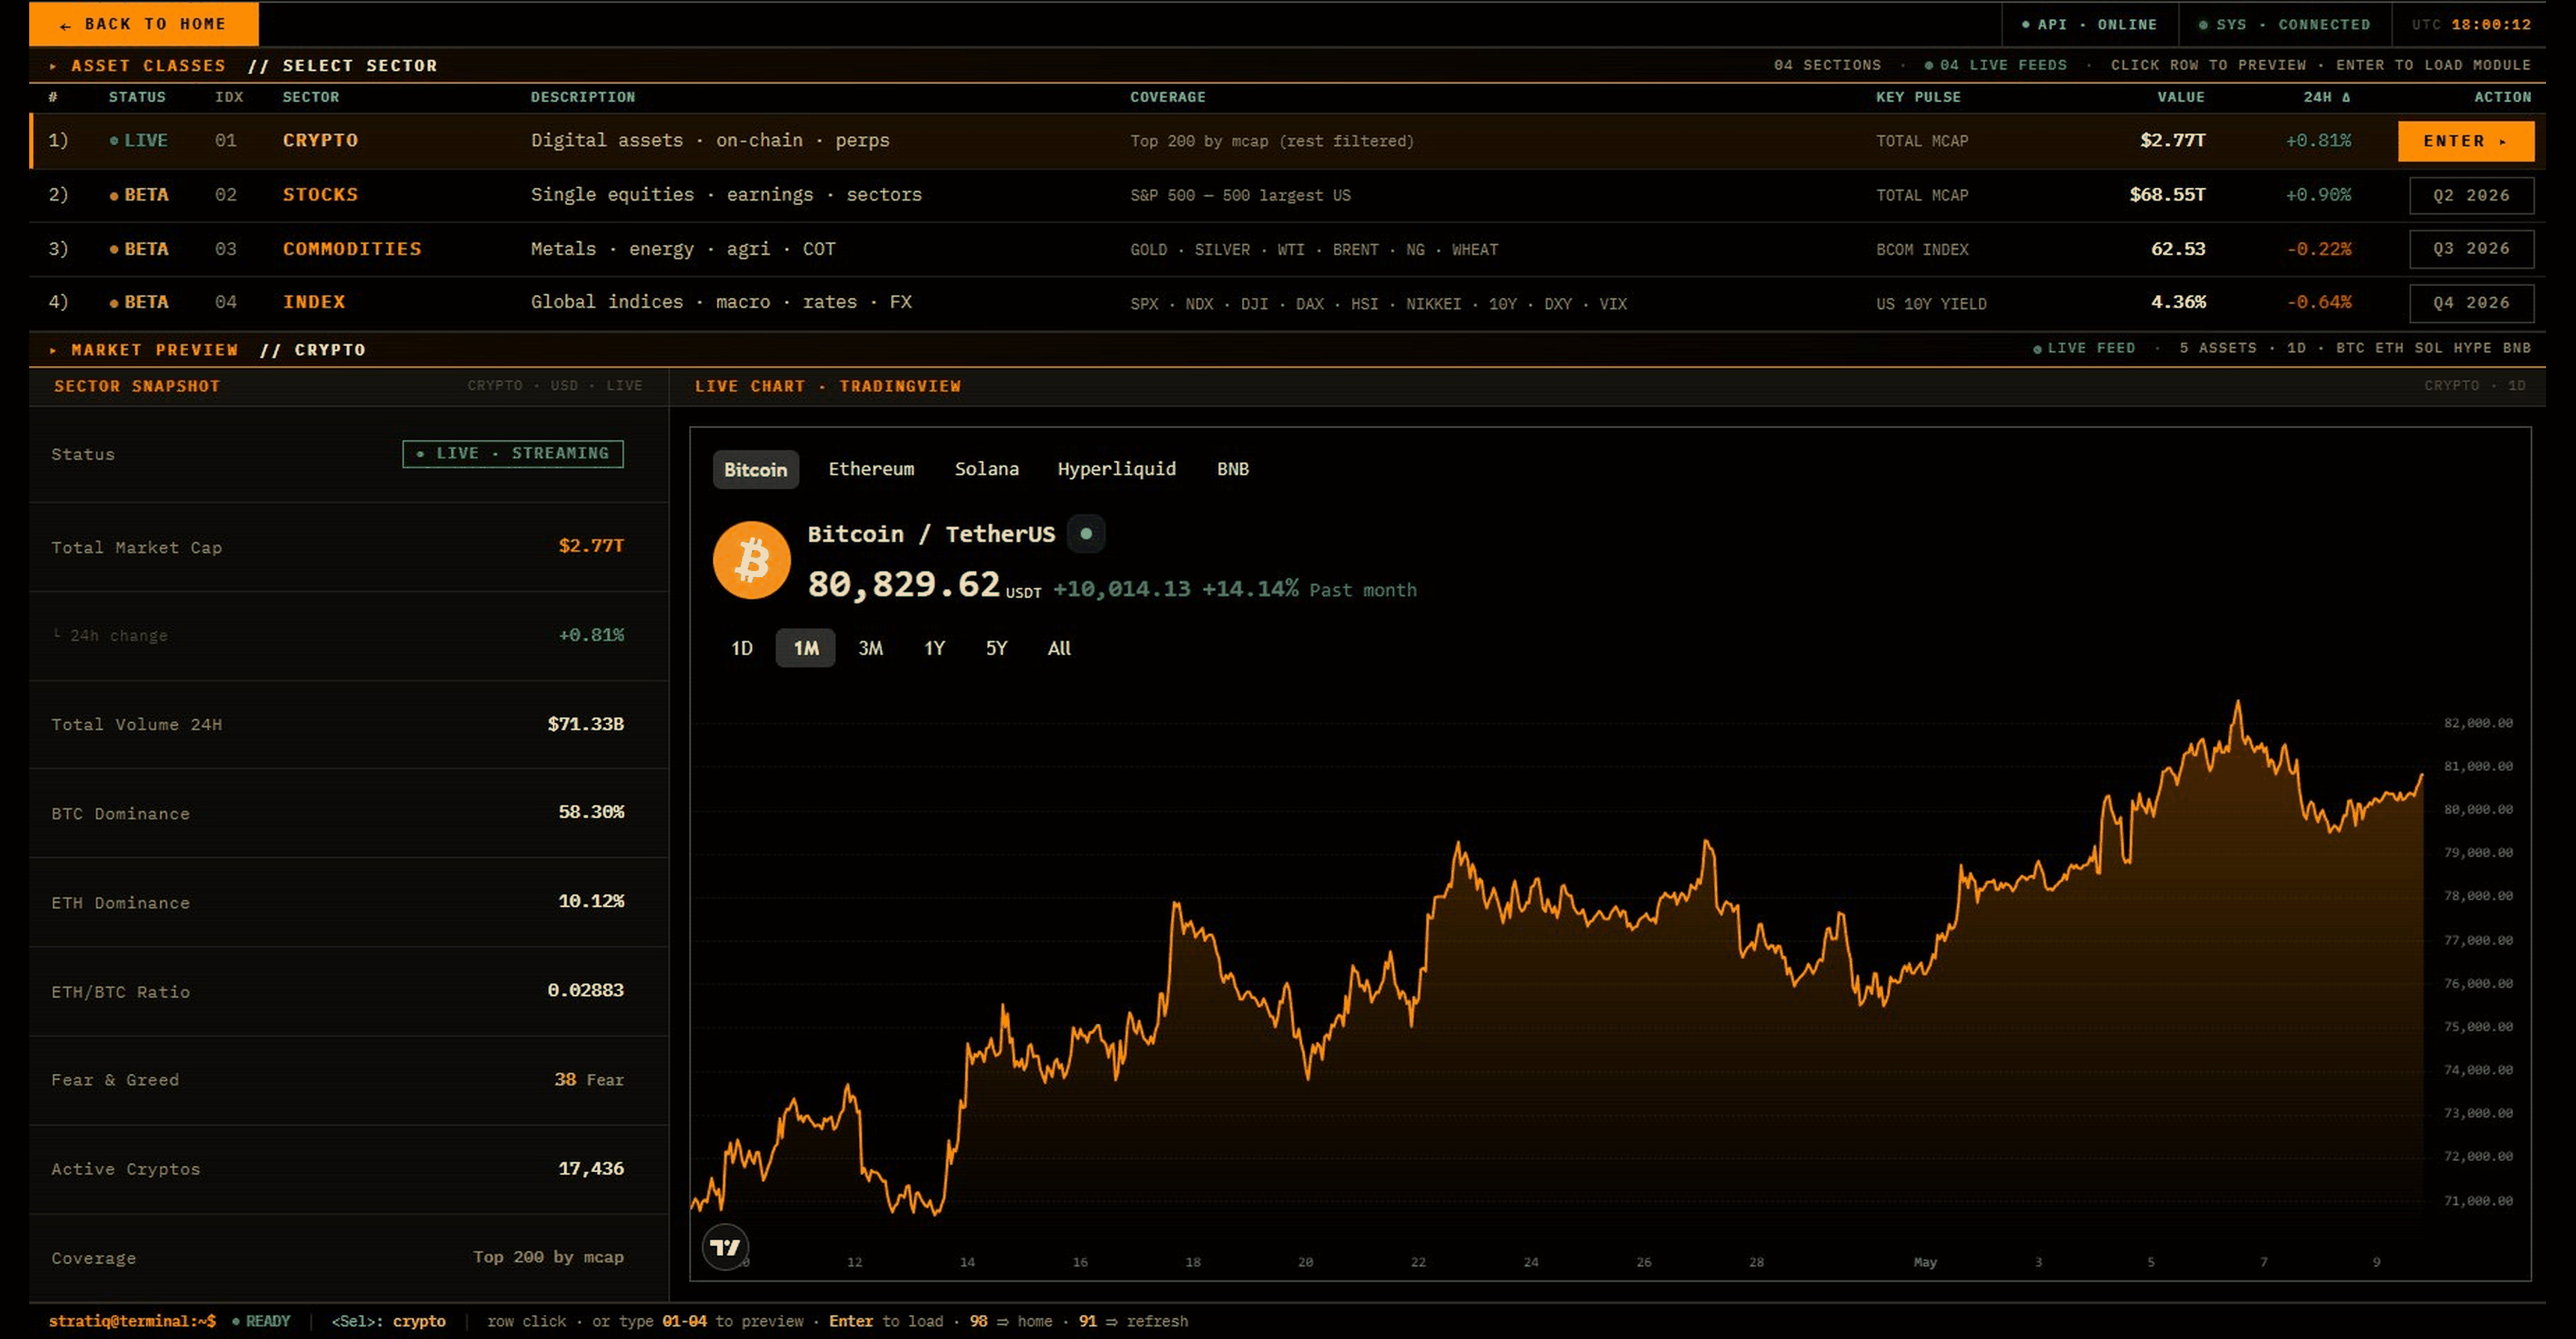2576x1339 pixels.
Task: Click the 04 LIVE FEEDS indicator
Action: tap(1996, 65)
